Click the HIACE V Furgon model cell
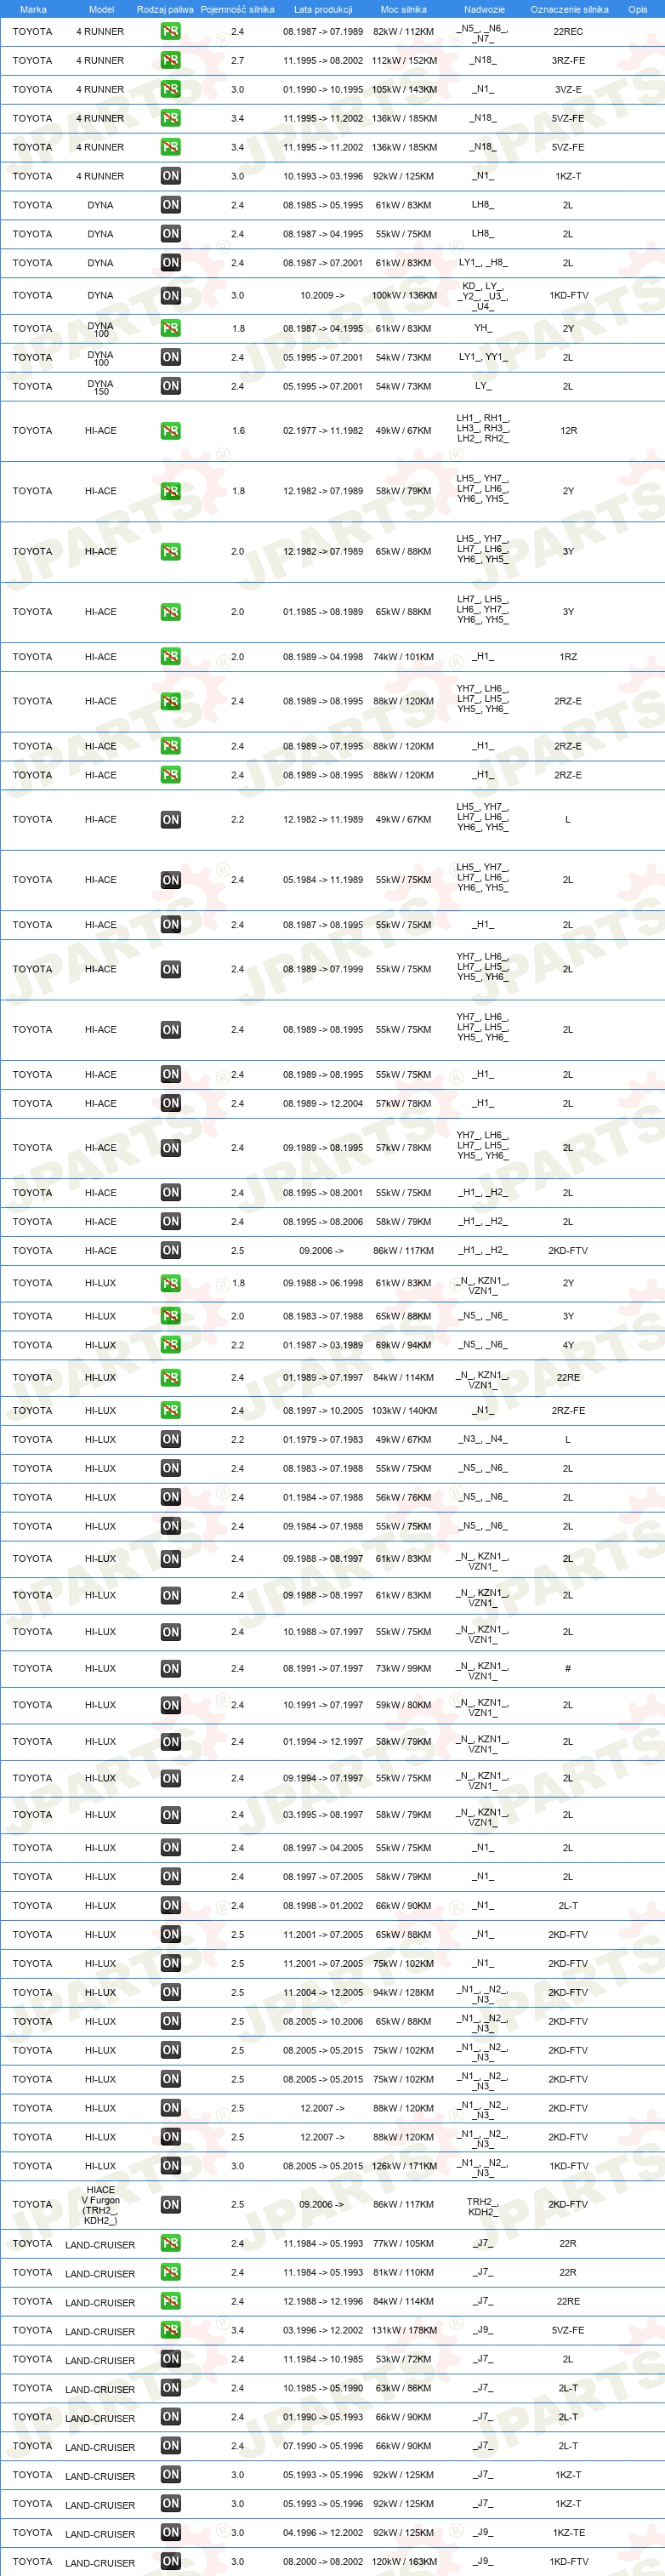665x2576 pixels. [101, 2205]
